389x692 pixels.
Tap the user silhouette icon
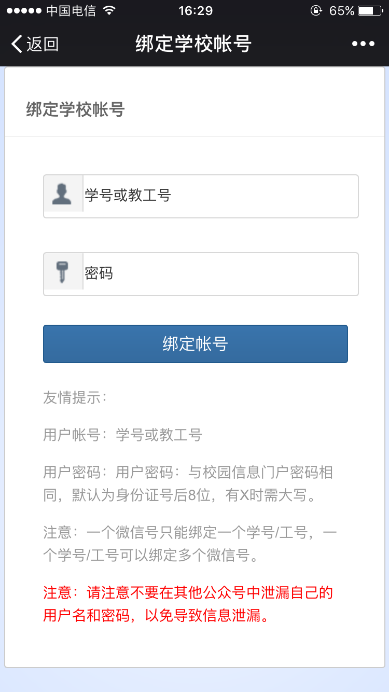click(62, 195)
